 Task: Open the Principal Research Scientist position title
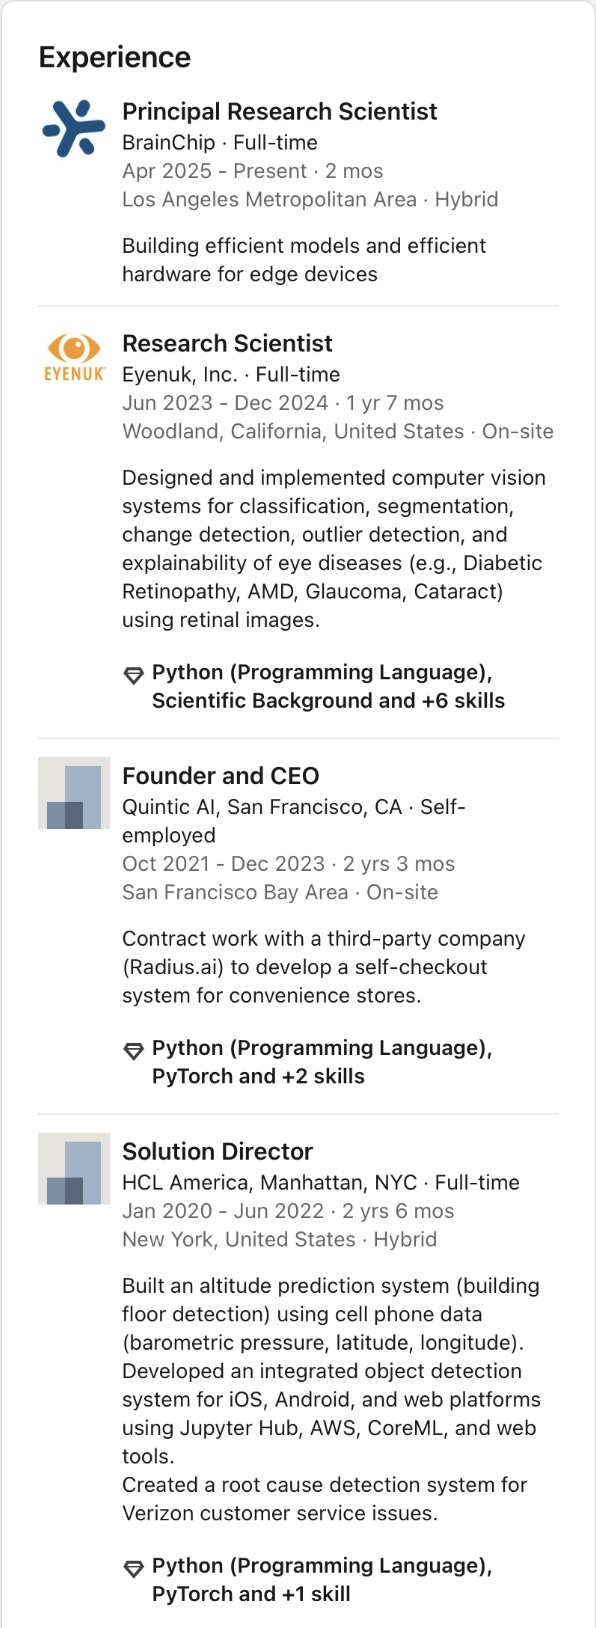pyautogui.click(x=280, y=111)
